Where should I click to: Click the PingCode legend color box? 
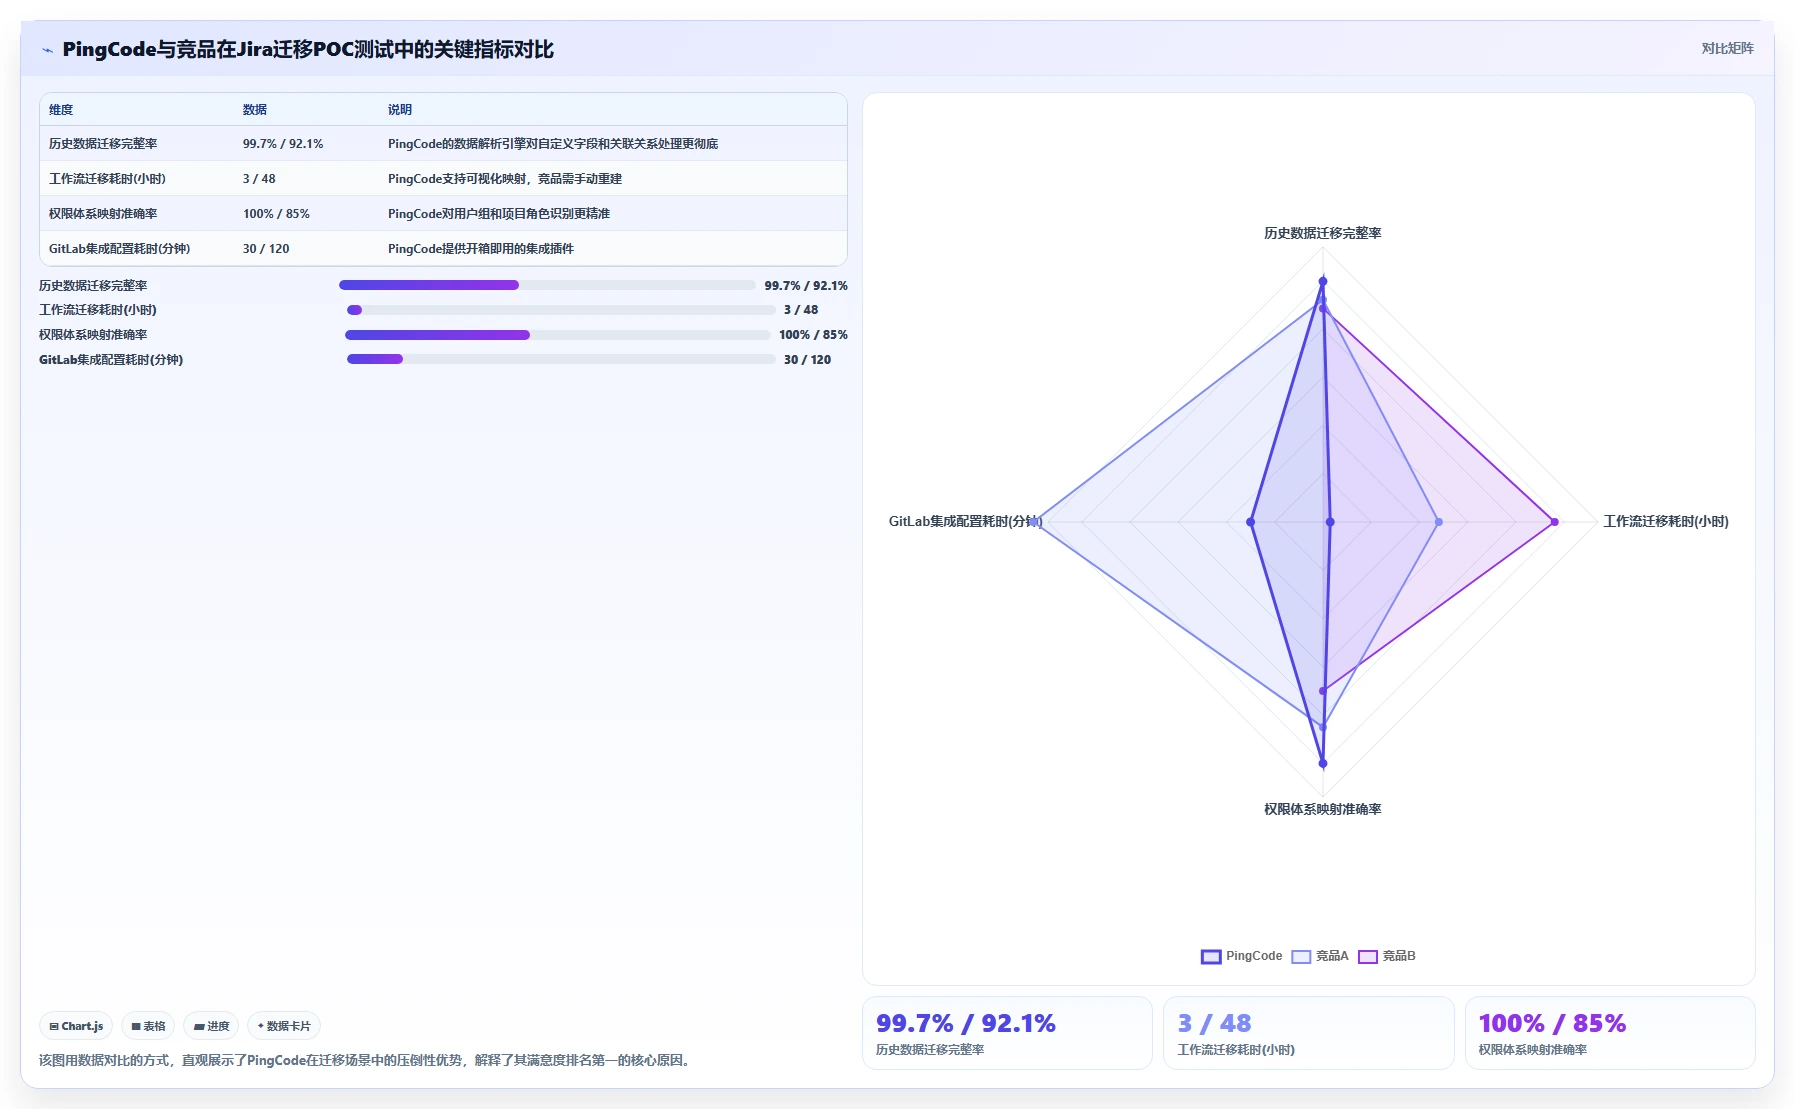tap(1211, 957)
